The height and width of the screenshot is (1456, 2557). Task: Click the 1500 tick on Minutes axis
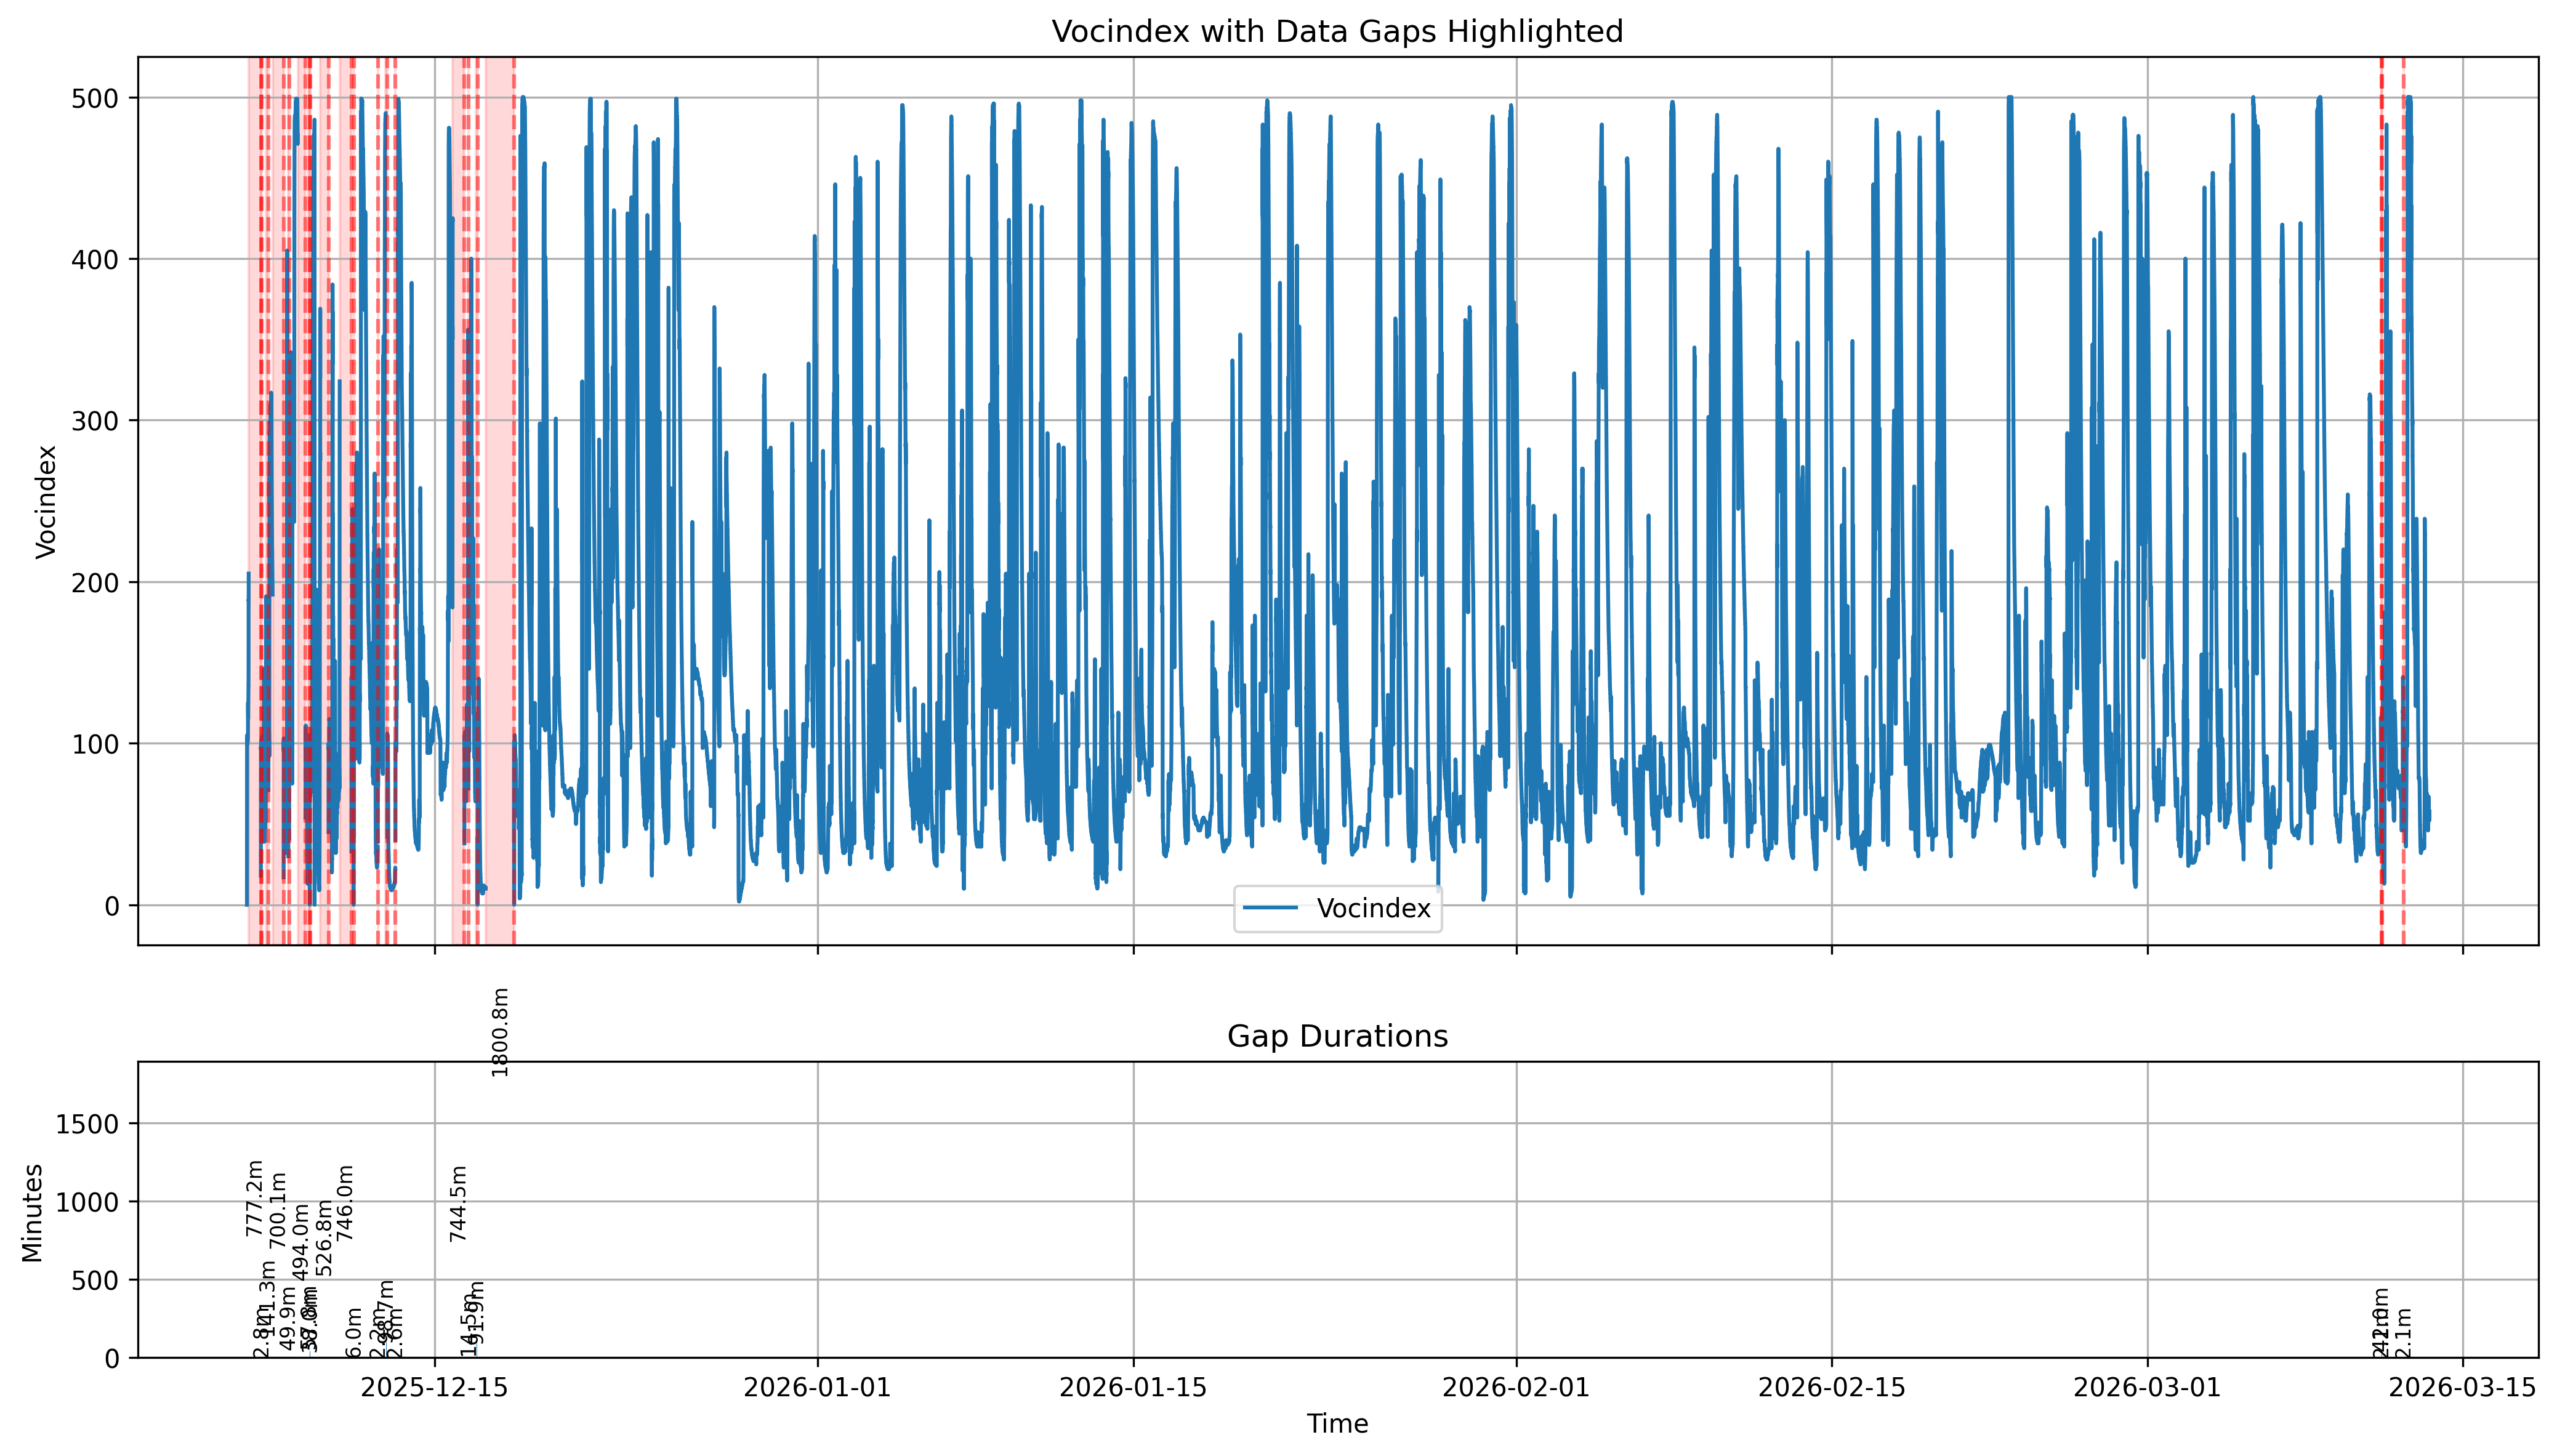(87, 1124)
